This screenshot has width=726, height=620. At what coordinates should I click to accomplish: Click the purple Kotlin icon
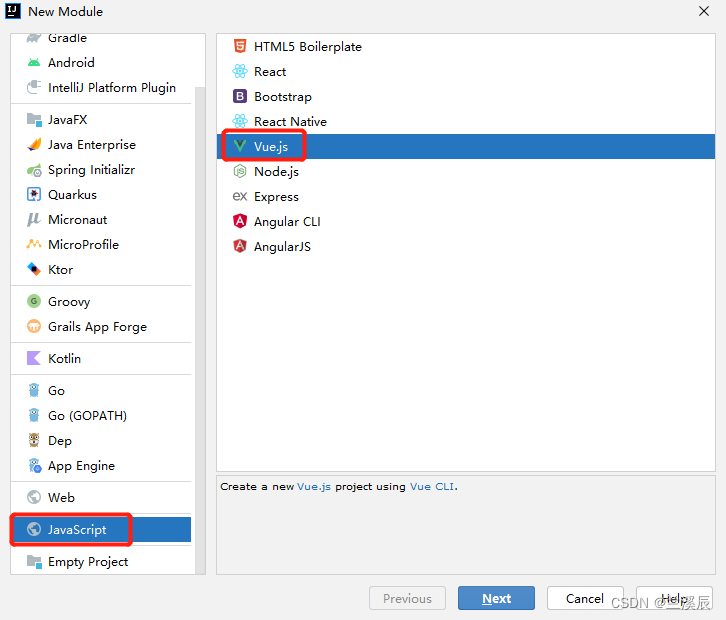tap(34, 358)
